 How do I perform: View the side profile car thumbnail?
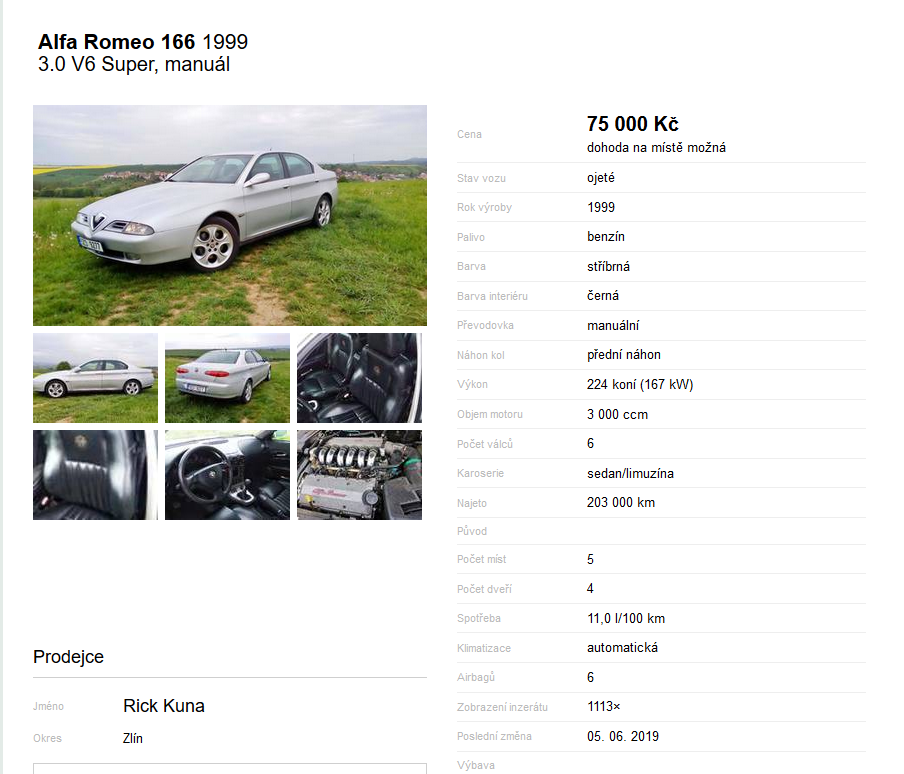tap(95, 377)
